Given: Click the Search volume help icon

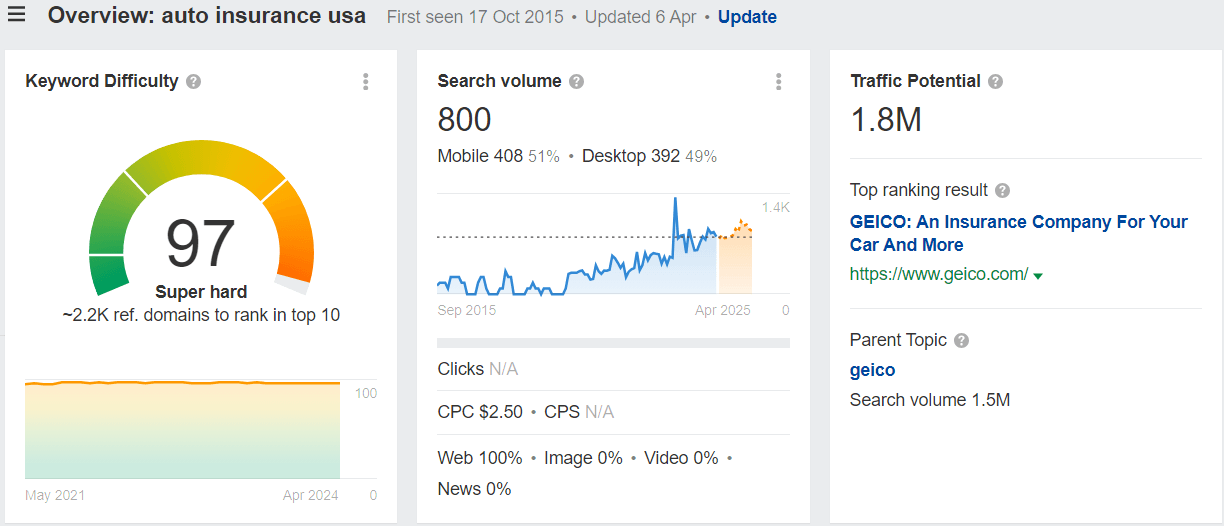Looking at the screenshot, I should pos(577,82).
